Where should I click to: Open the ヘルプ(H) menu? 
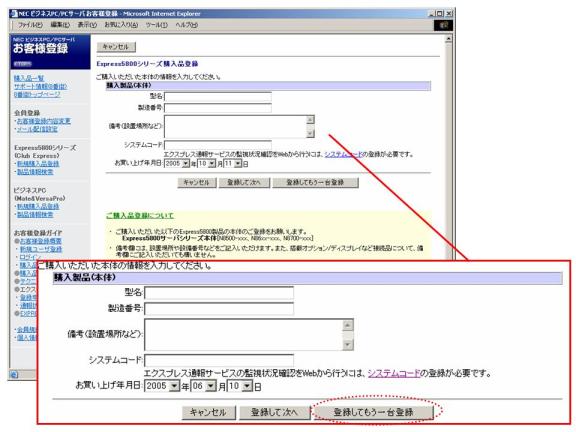[x=187, y=25]
